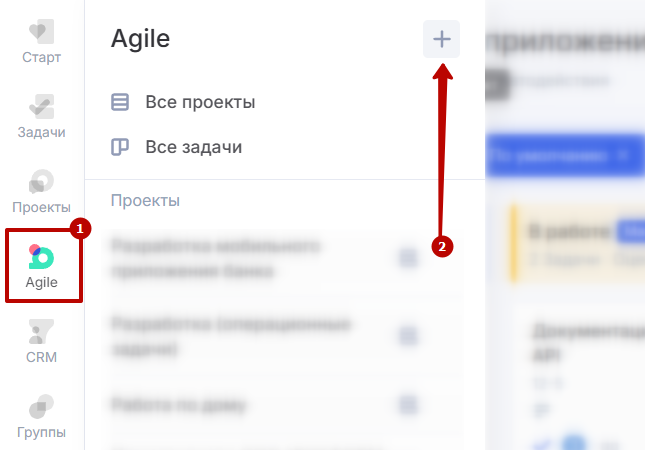Go to Задачи checkmark icon

(42, 109)
